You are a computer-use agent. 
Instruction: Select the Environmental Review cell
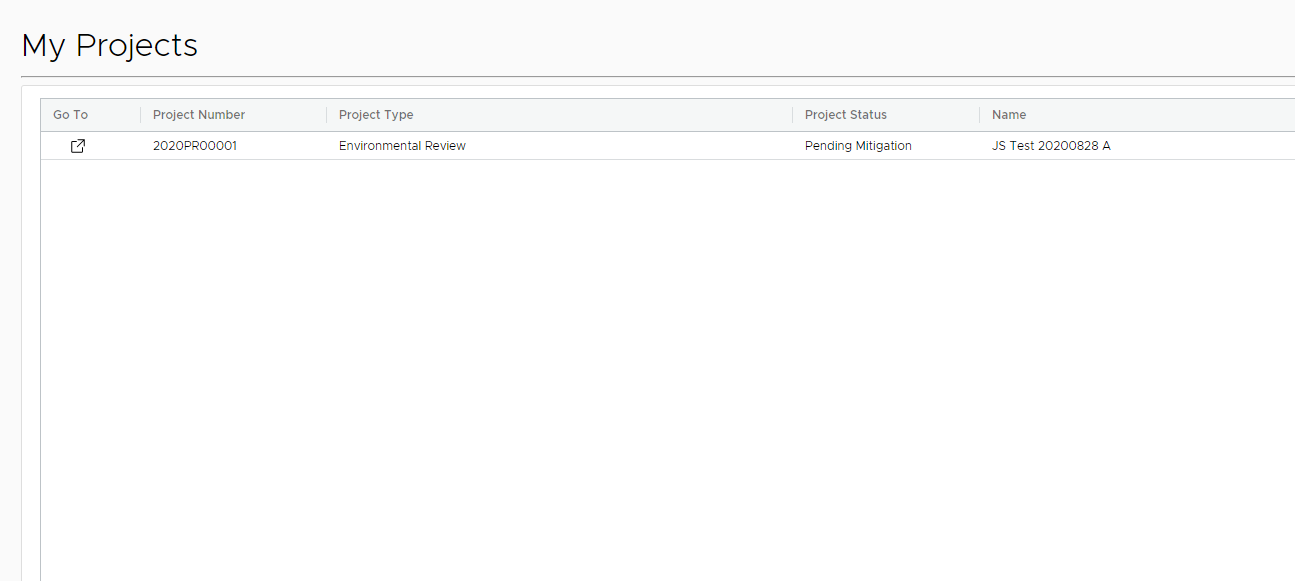tap(402, 146)
